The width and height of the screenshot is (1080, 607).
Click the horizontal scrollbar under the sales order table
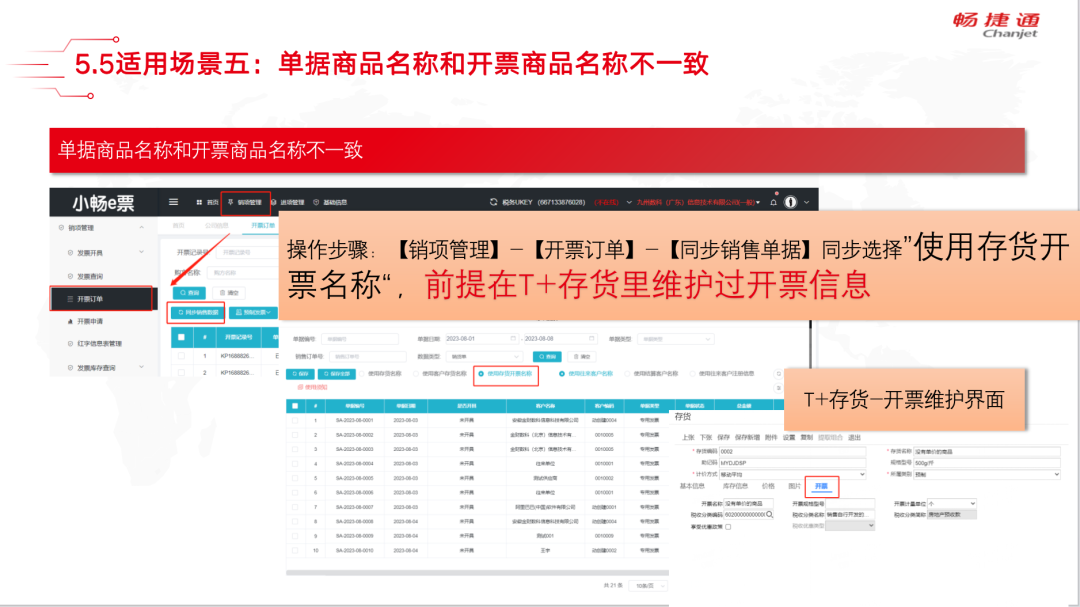[477, 573]
